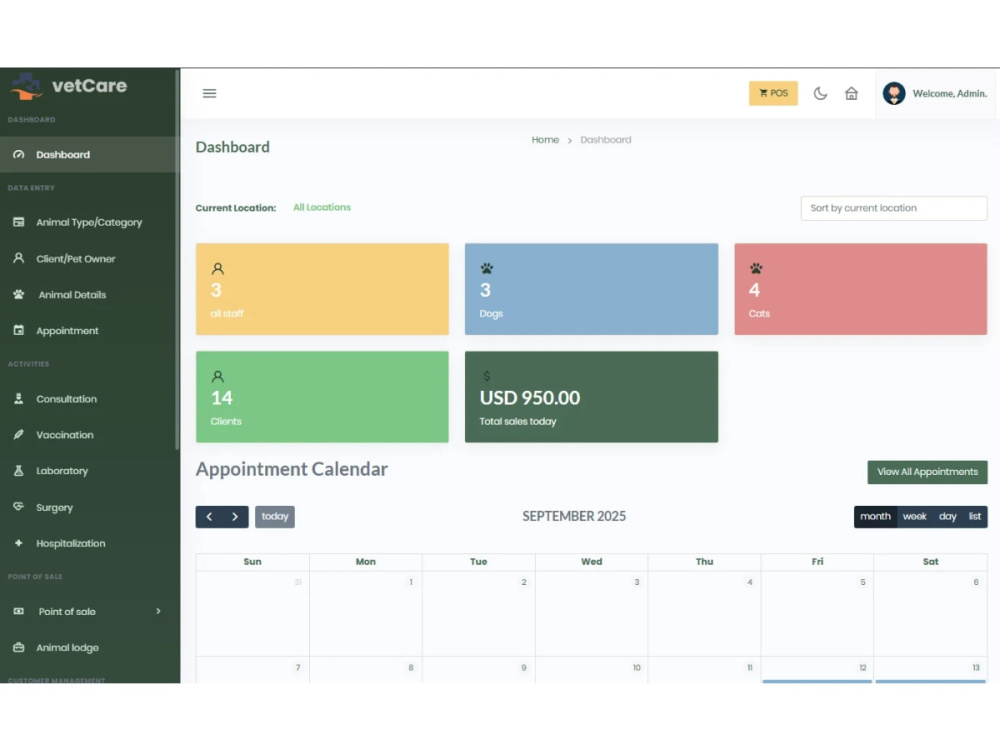Click the dollar icon on sales card
Viewport: 1000px width, 750px height.
pos(487,376)
